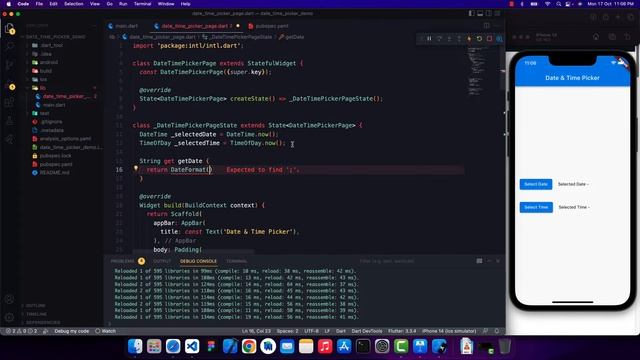The image size is (640, 360).
Task: Open the Source Control view in the activity bar
Action: coord(9,64)
